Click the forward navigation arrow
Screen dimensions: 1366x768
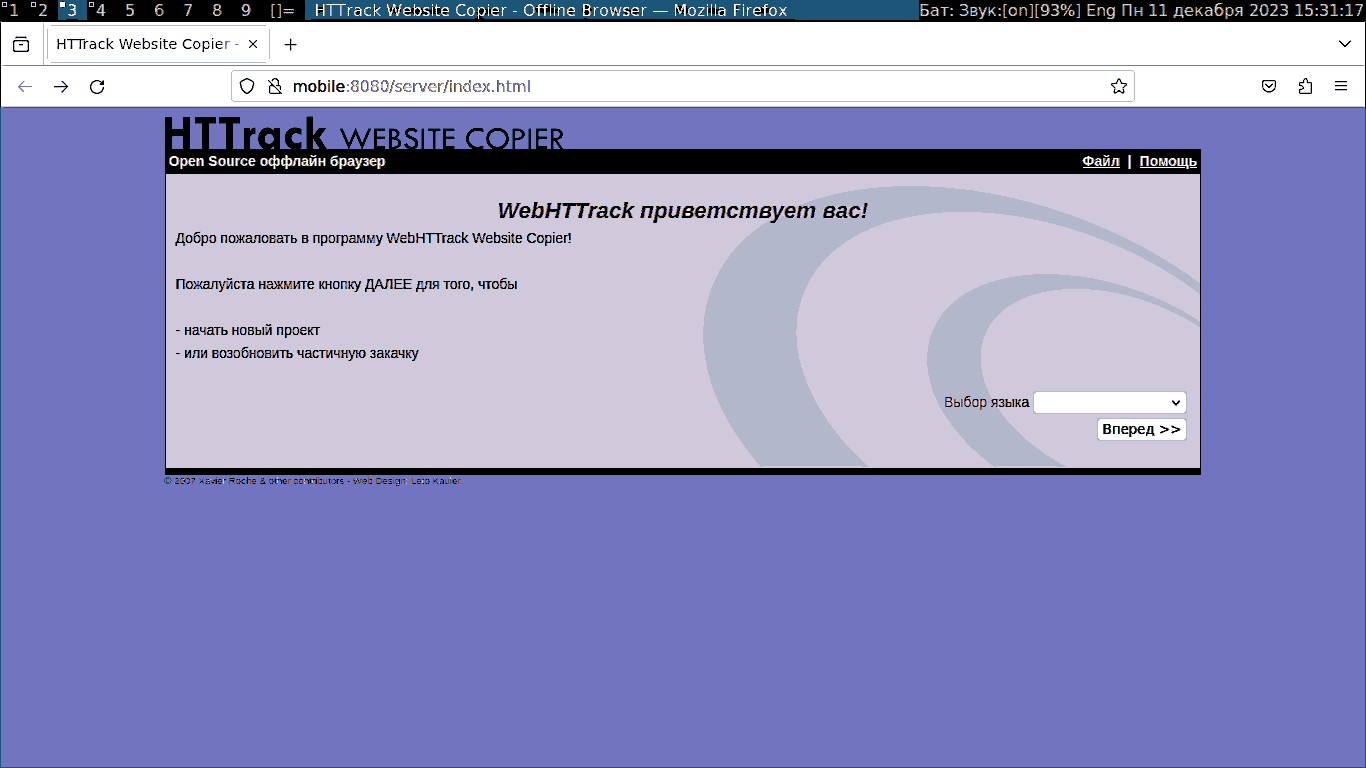point(61,87)
